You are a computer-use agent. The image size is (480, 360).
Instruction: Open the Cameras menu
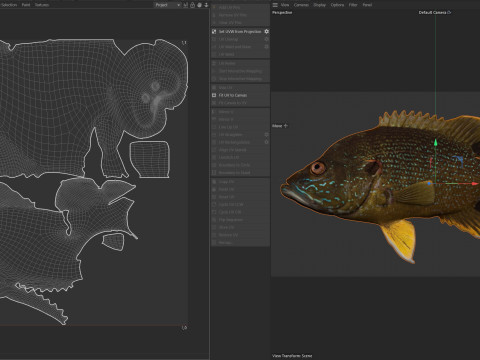pos(301,5)
